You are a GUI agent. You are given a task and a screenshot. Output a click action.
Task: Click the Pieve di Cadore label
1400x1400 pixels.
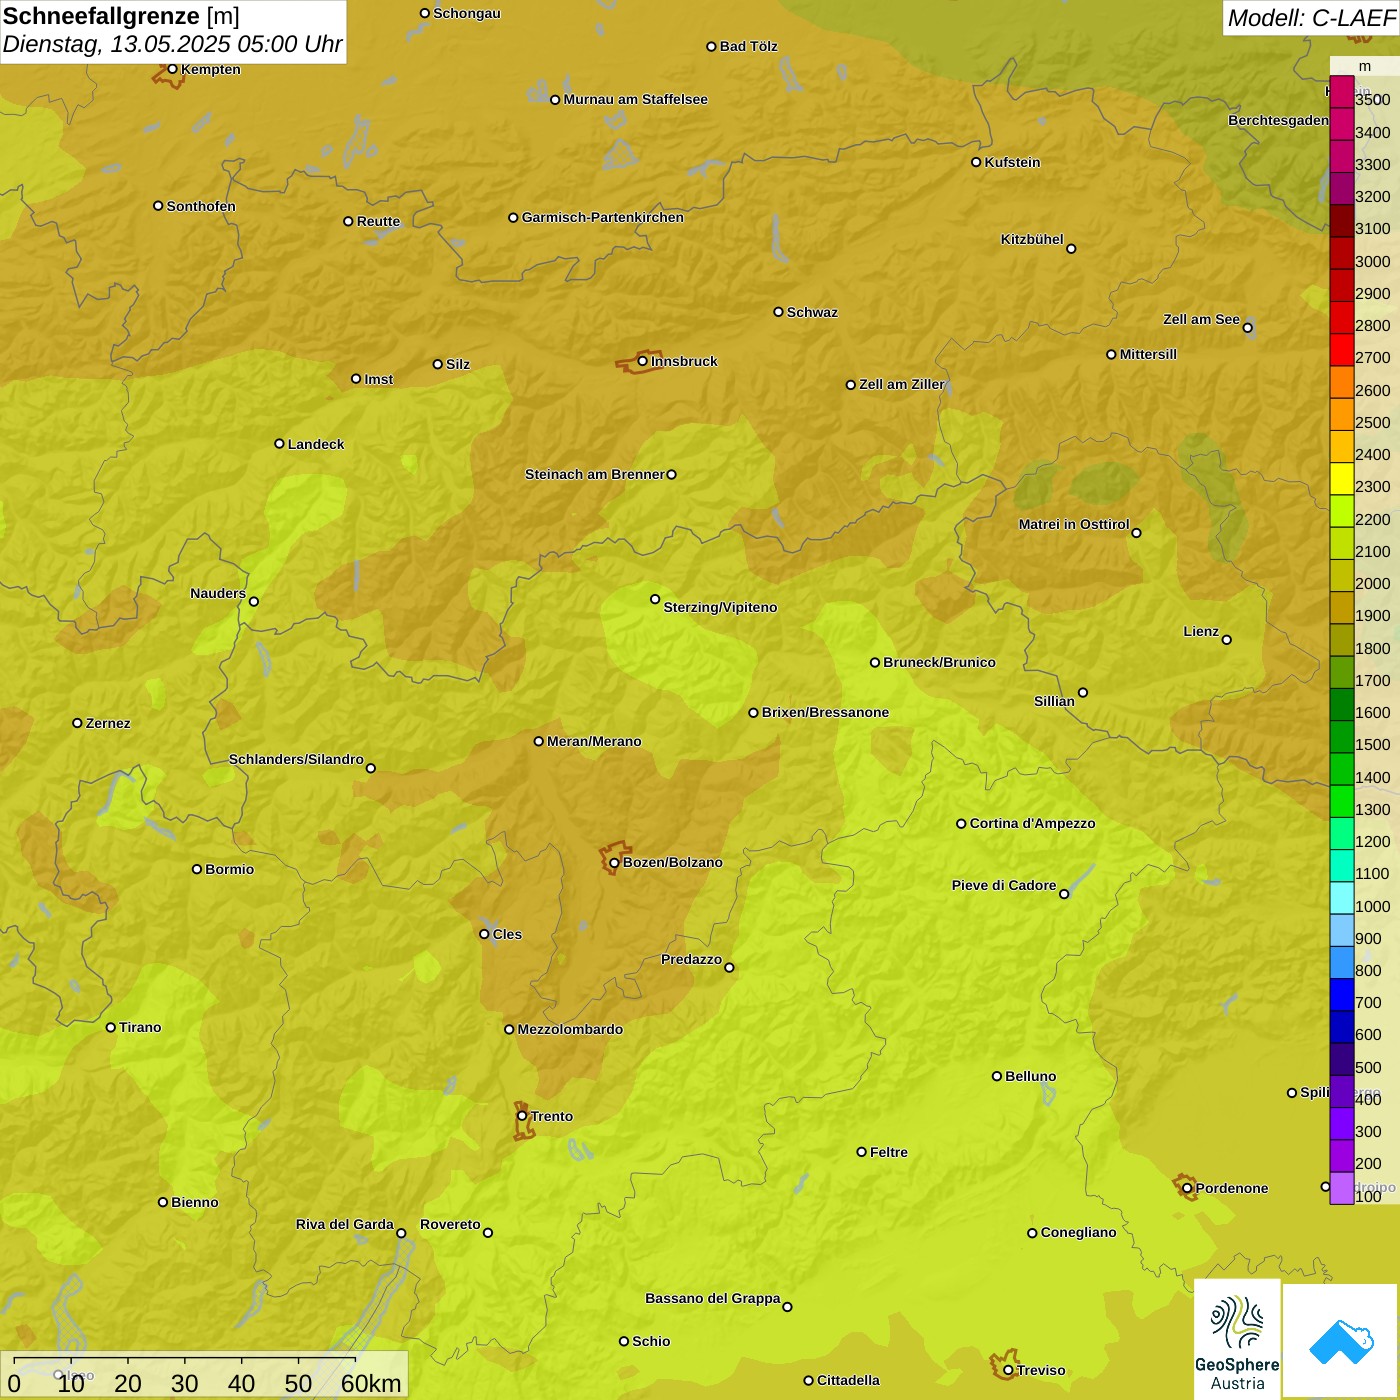click(x=1004, y=885)
